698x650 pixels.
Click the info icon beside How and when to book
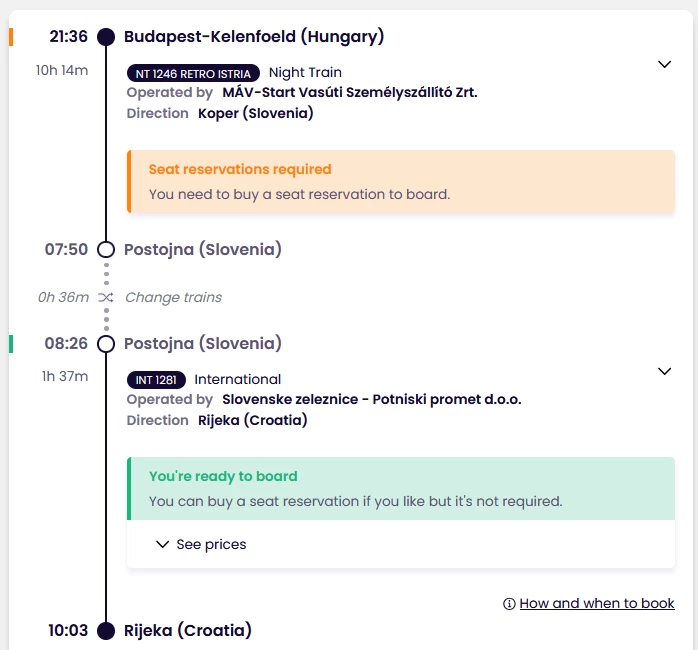tap(509, 604)
